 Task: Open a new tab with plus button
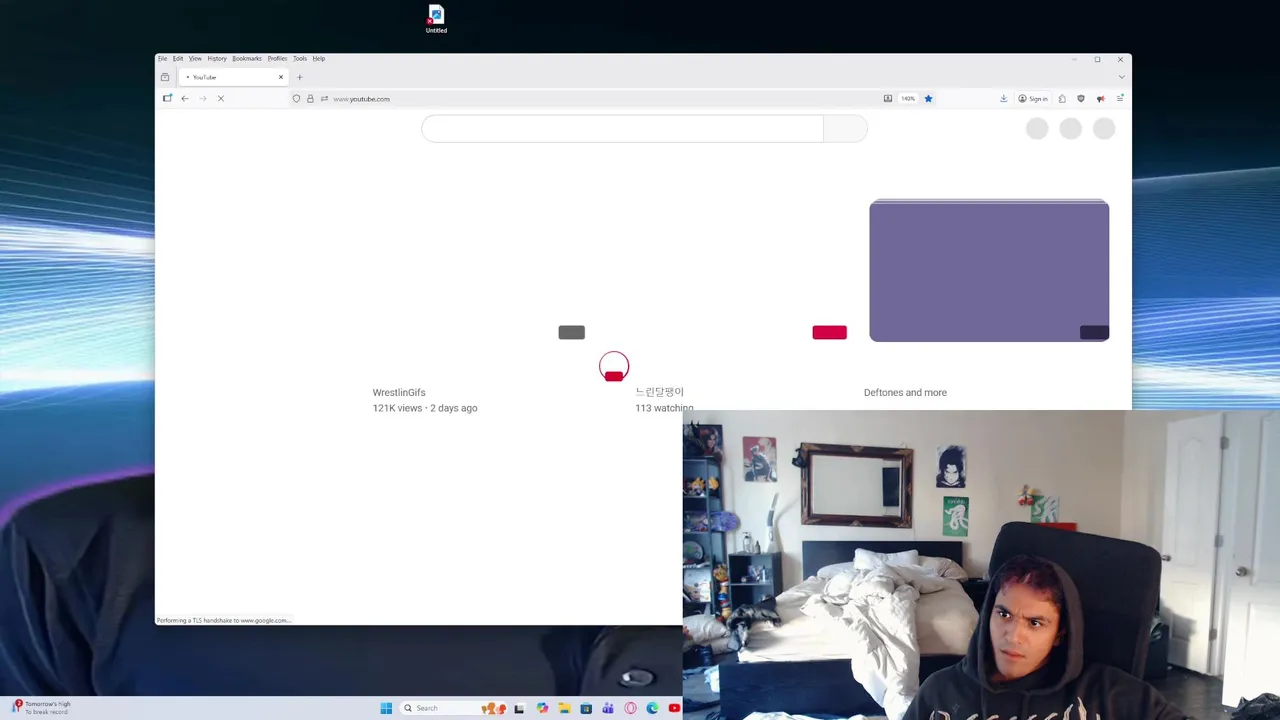click(300, 77)
